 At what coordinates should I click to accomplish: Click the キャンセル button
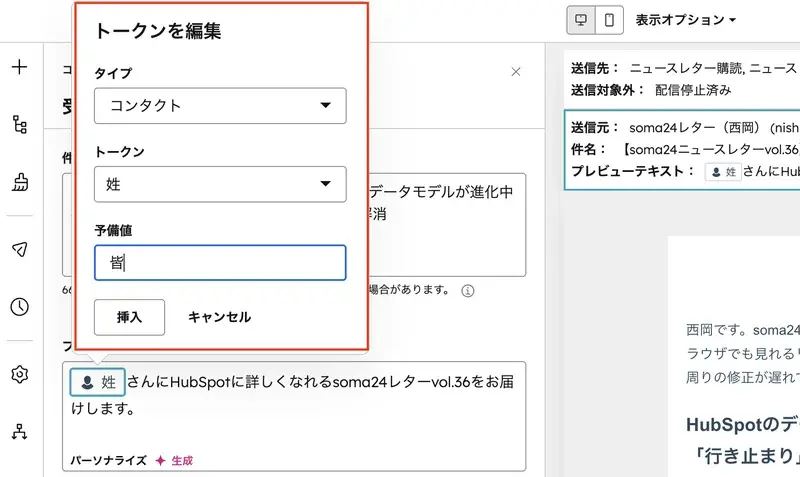(x=219, y=317)
